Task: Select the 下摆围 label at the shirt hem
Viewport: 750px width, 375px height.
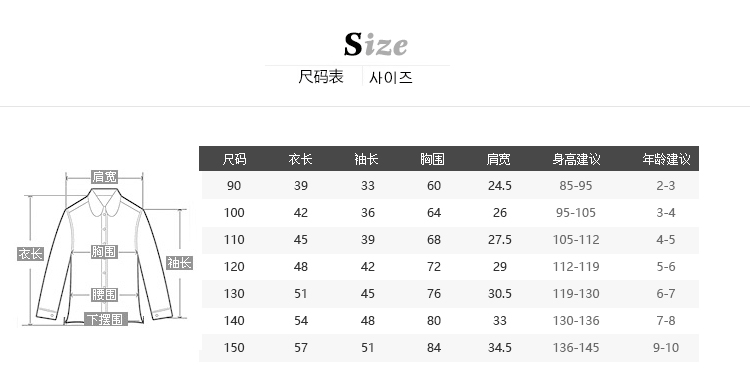Action: tap(106, 320)
